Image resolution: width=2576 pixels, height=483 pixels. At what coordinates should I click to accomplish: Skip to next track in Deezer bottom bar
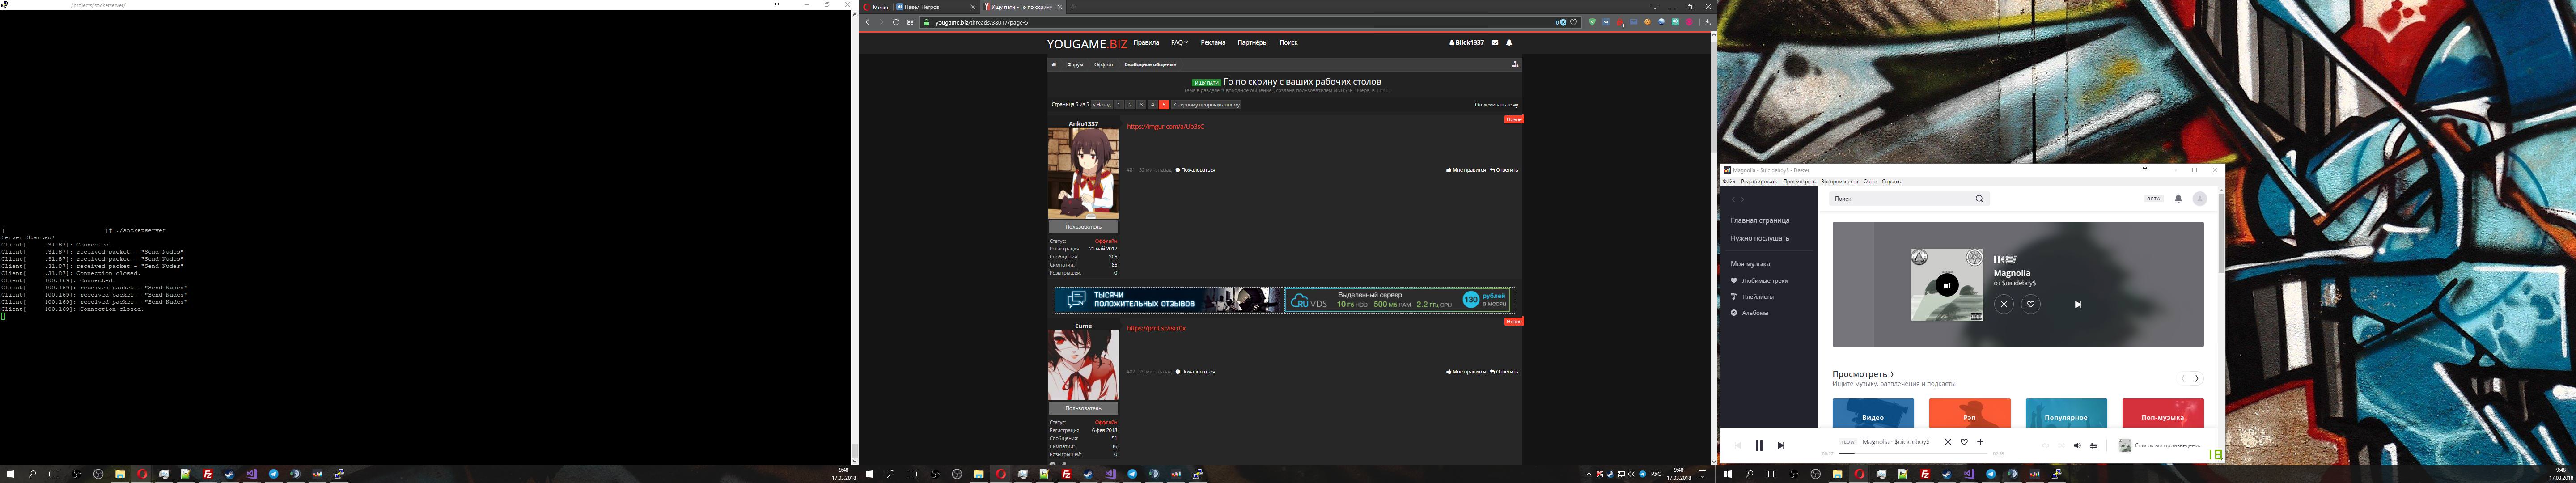1781,445
